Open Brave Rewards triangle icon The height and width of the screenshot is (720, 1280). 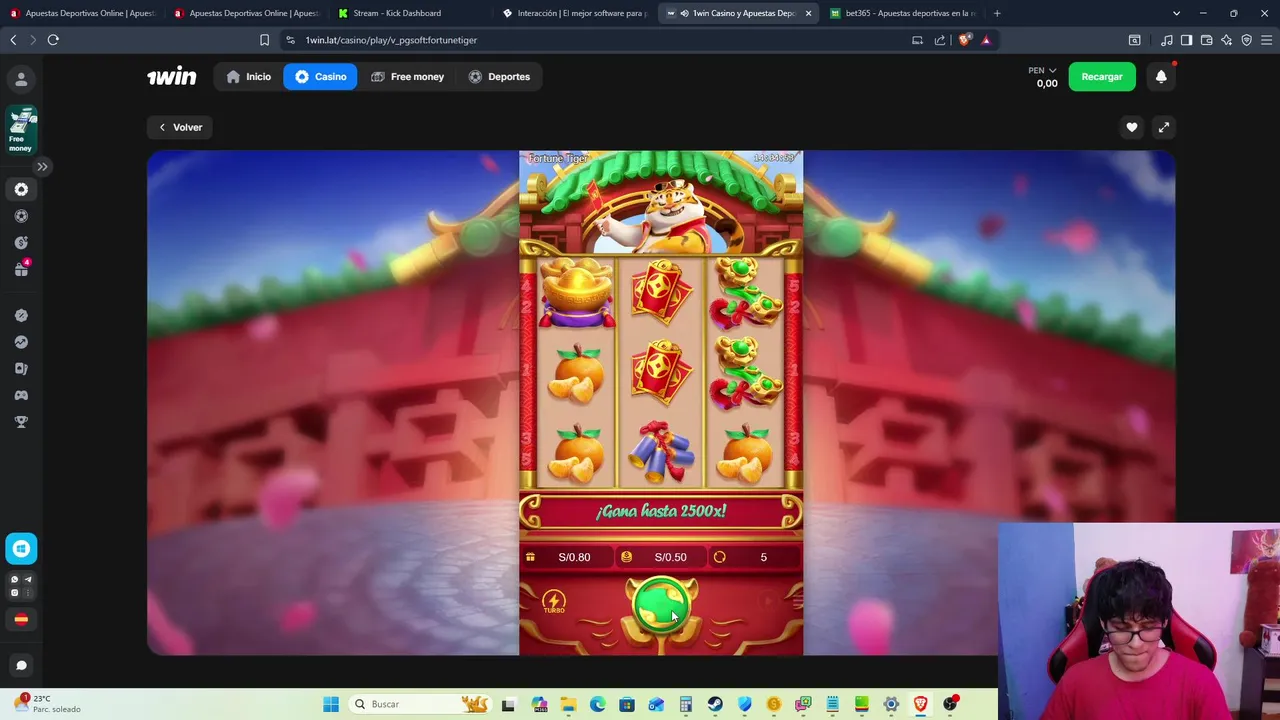pyautogui.click(x=986, y=40)
